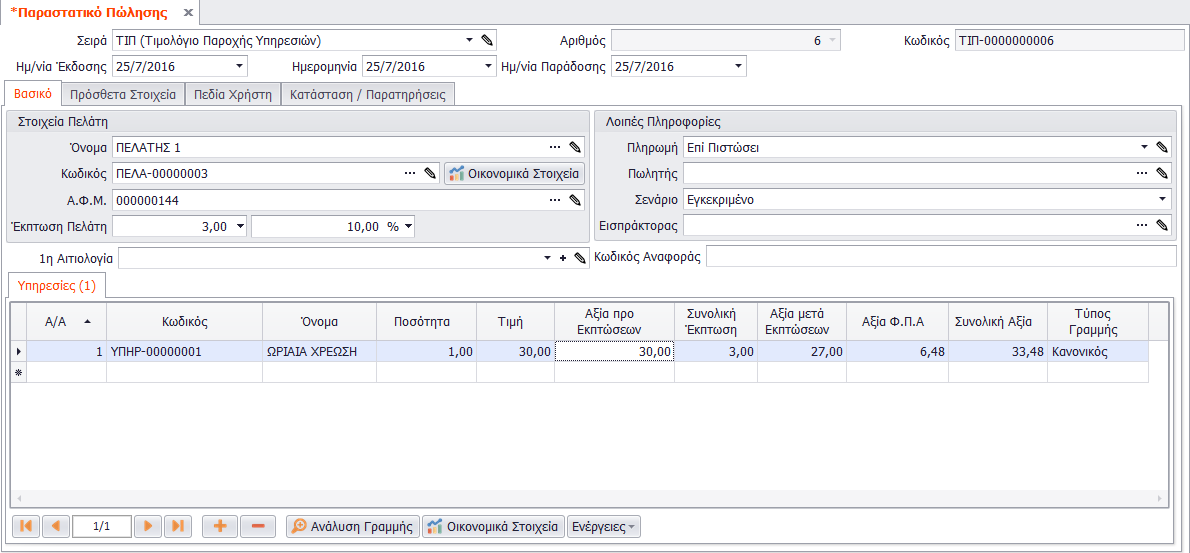Open Ημερομηνία date picker
1190x553 pixels.
pos(488,67)
